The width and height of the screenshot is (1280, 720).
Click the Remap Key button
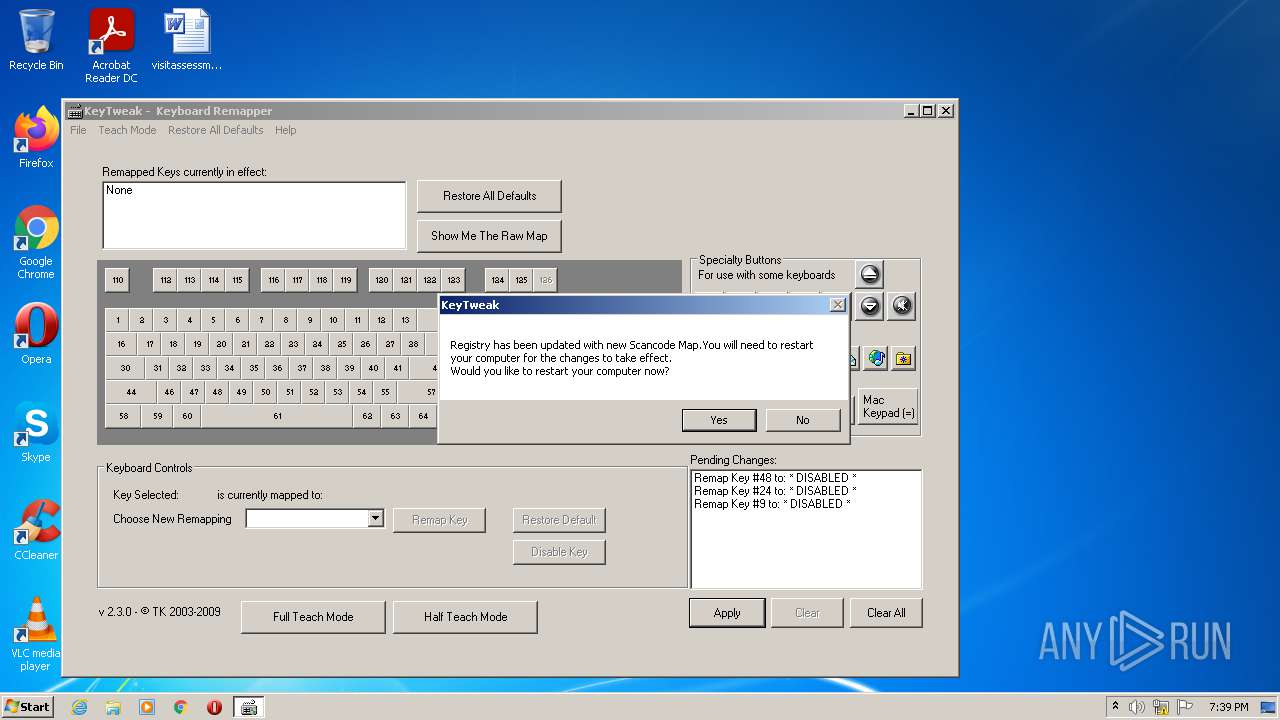click(x=439, y=520)
